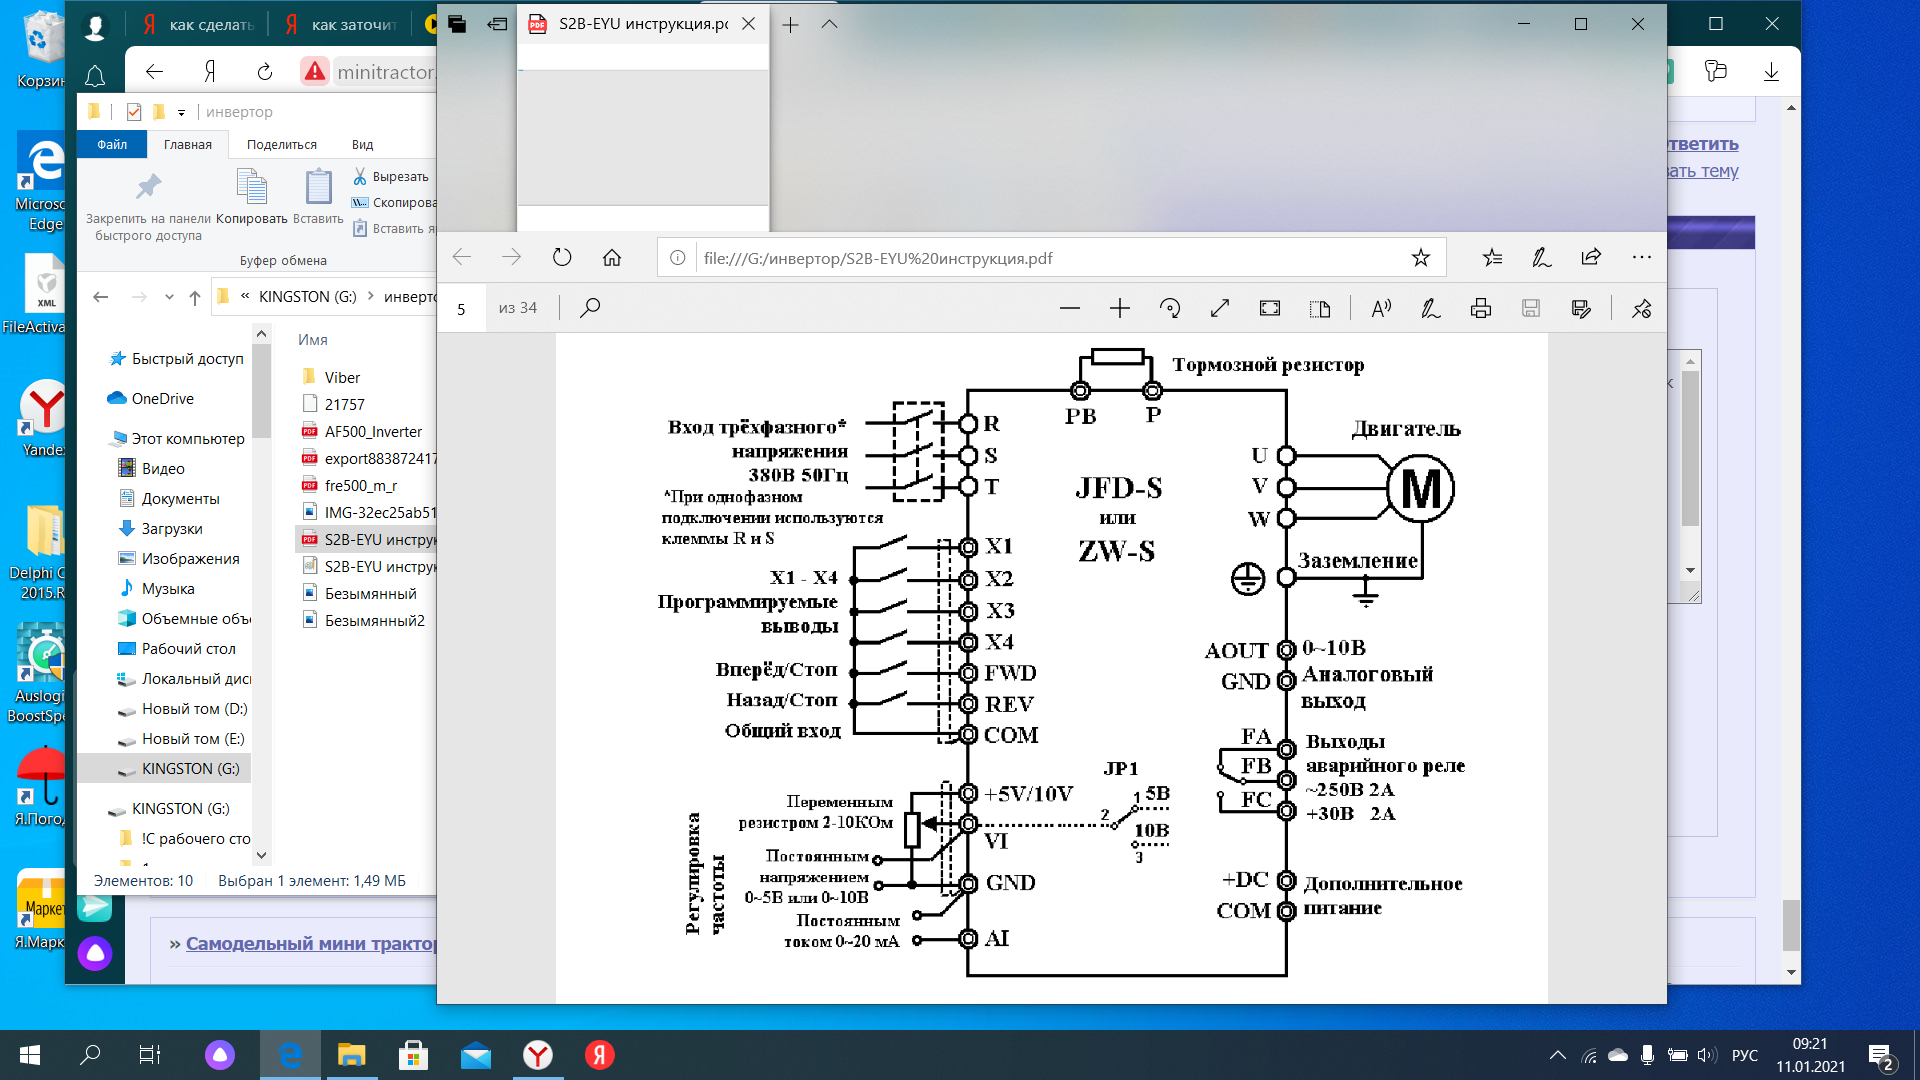Screen dimensions: 1920x1080
Task: Refresh the Edge page
Action: [562, 257]
